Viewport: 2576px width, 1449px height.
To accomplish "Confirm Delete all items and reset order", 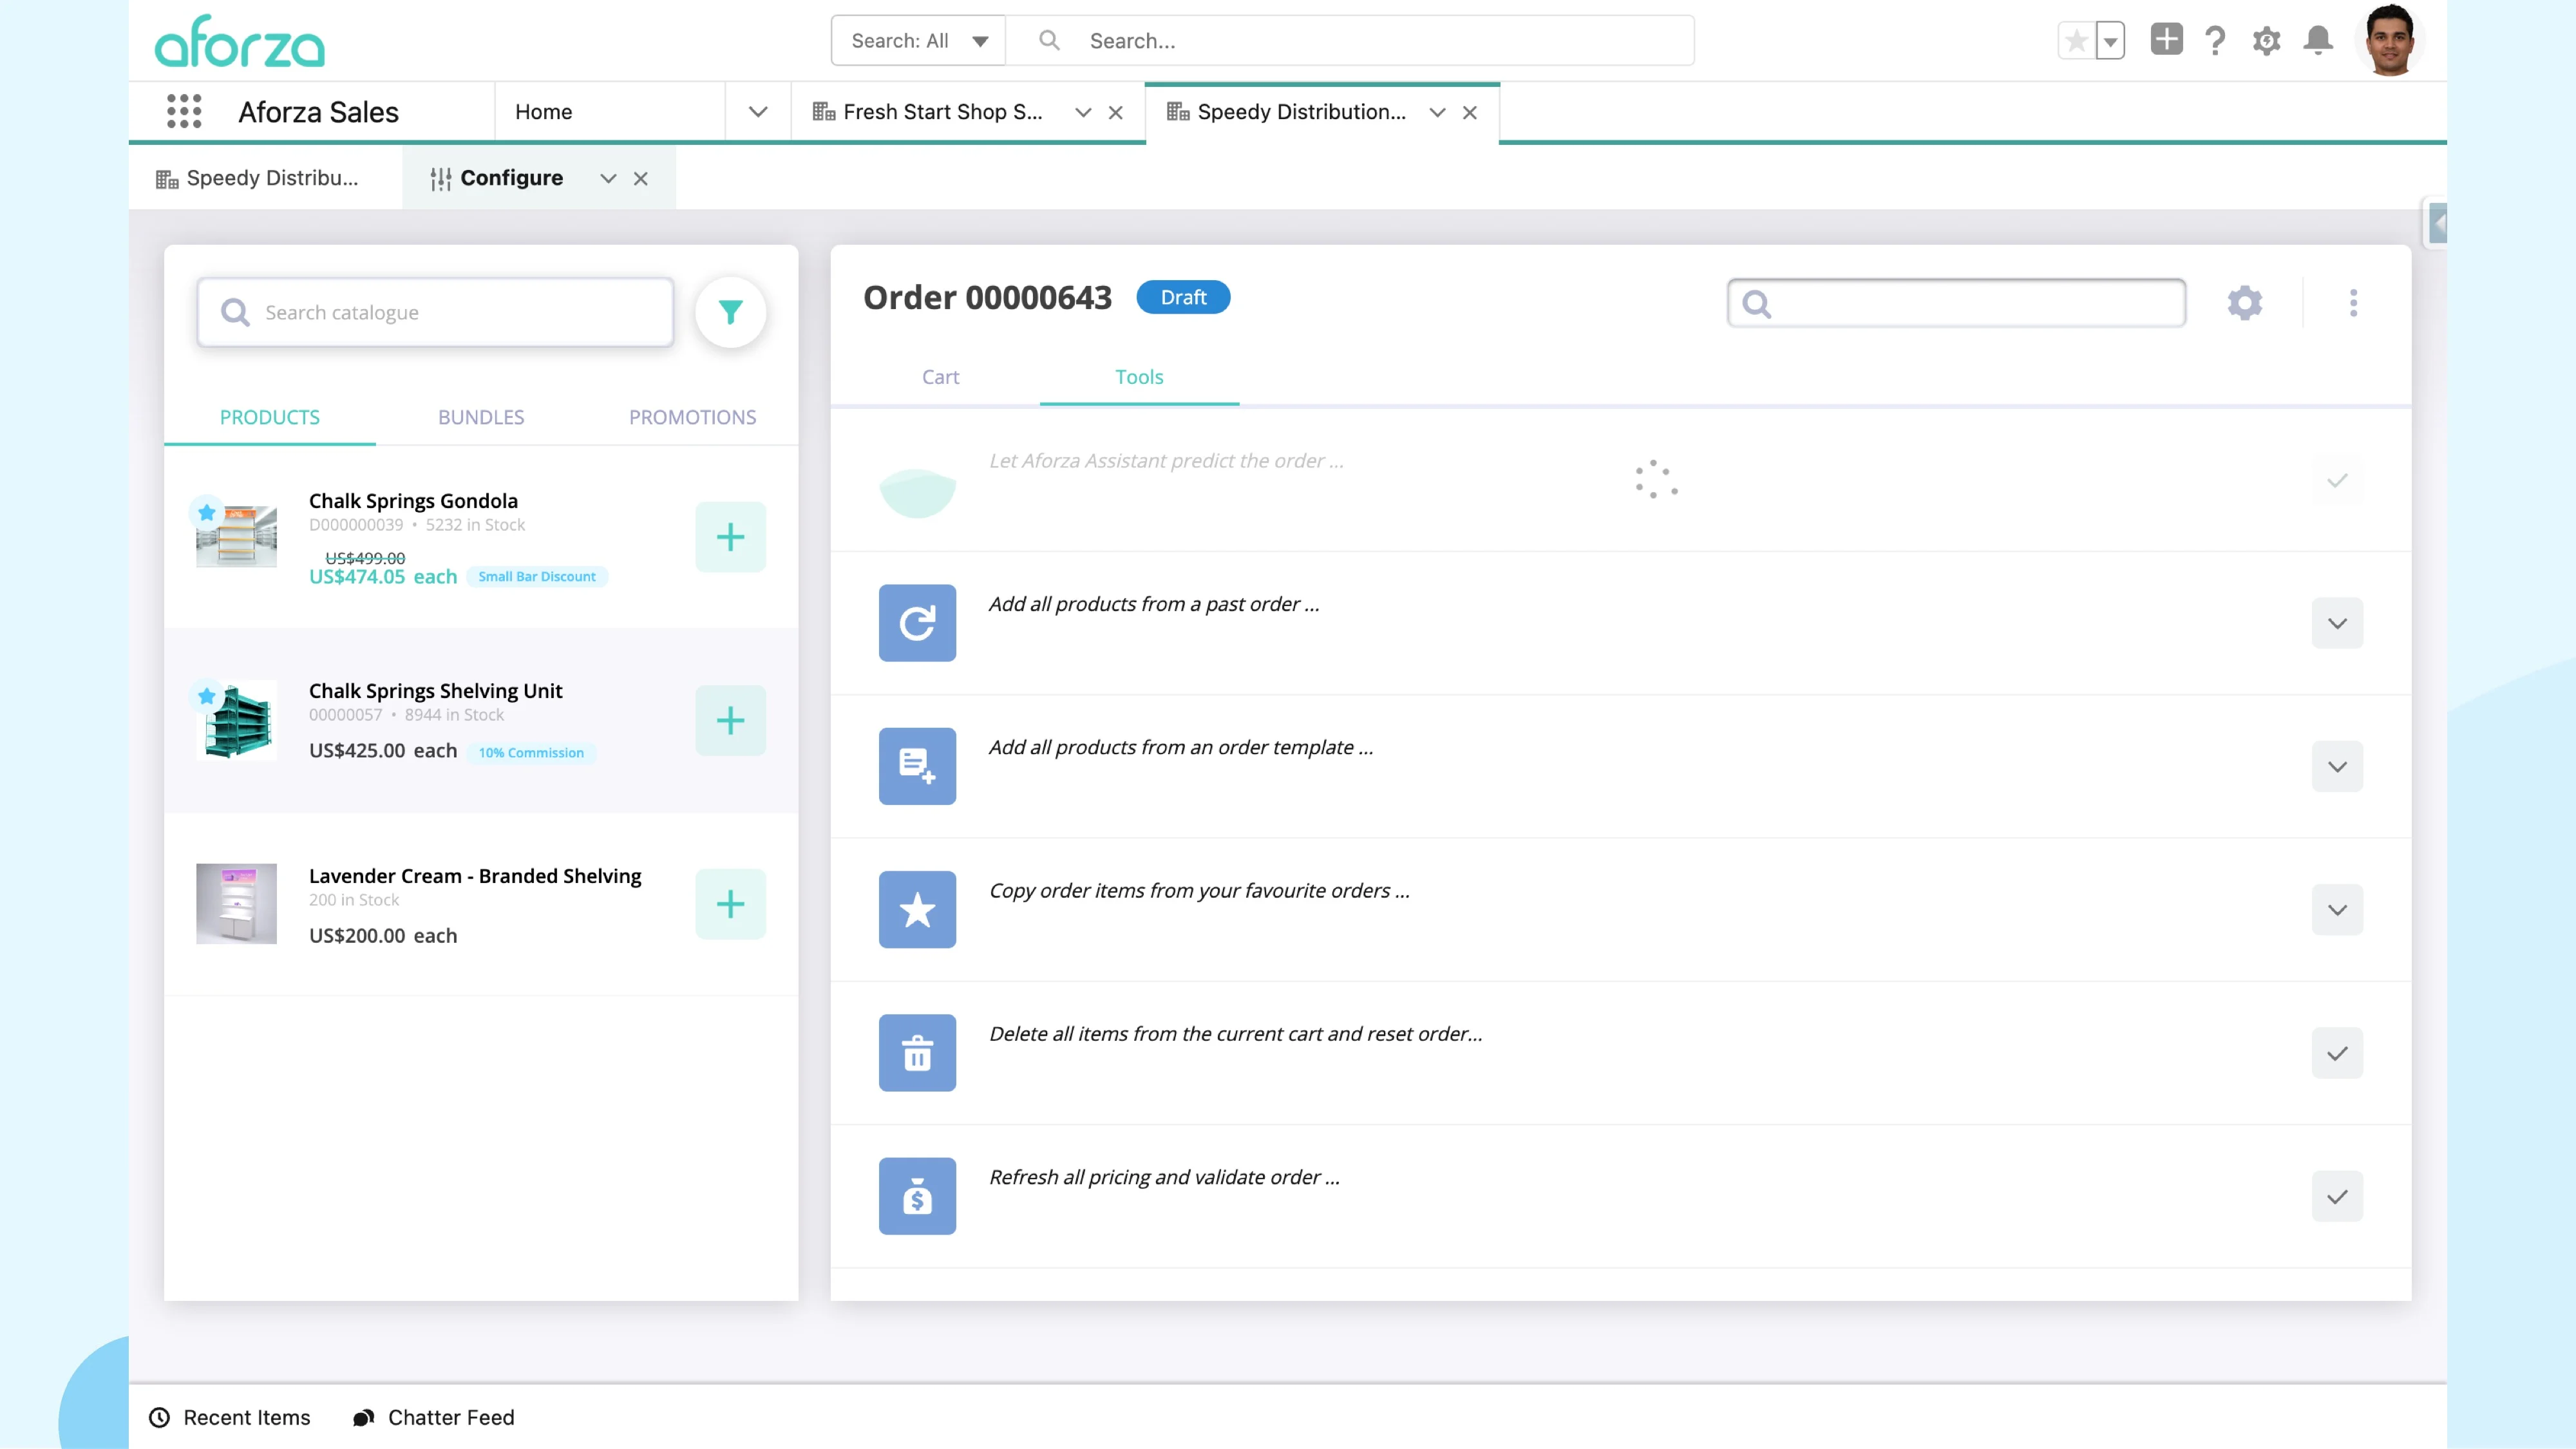I will point(2337,1053).
